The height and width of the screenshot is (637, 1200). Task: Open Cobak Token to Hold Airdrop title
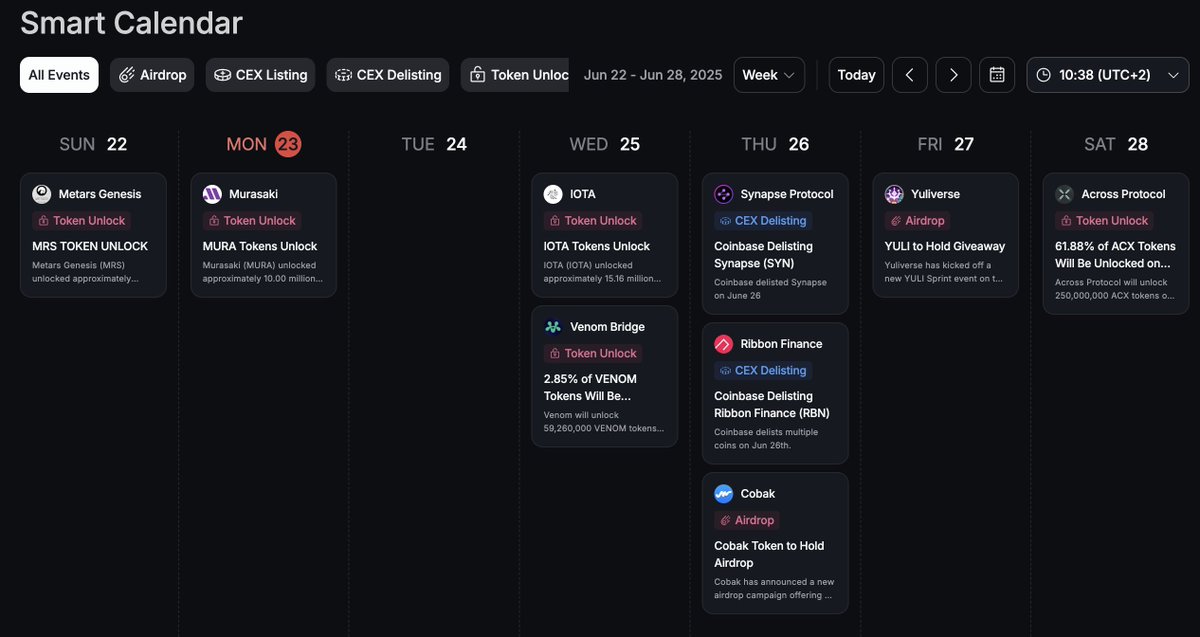click(769, 554)
